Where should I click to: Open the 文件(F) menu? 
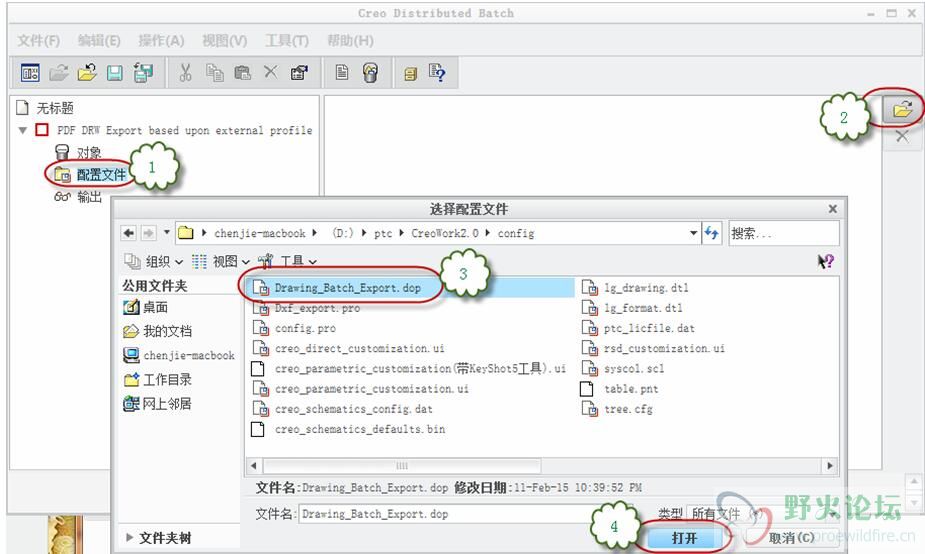pyautogui.click(x=39, y=41)
